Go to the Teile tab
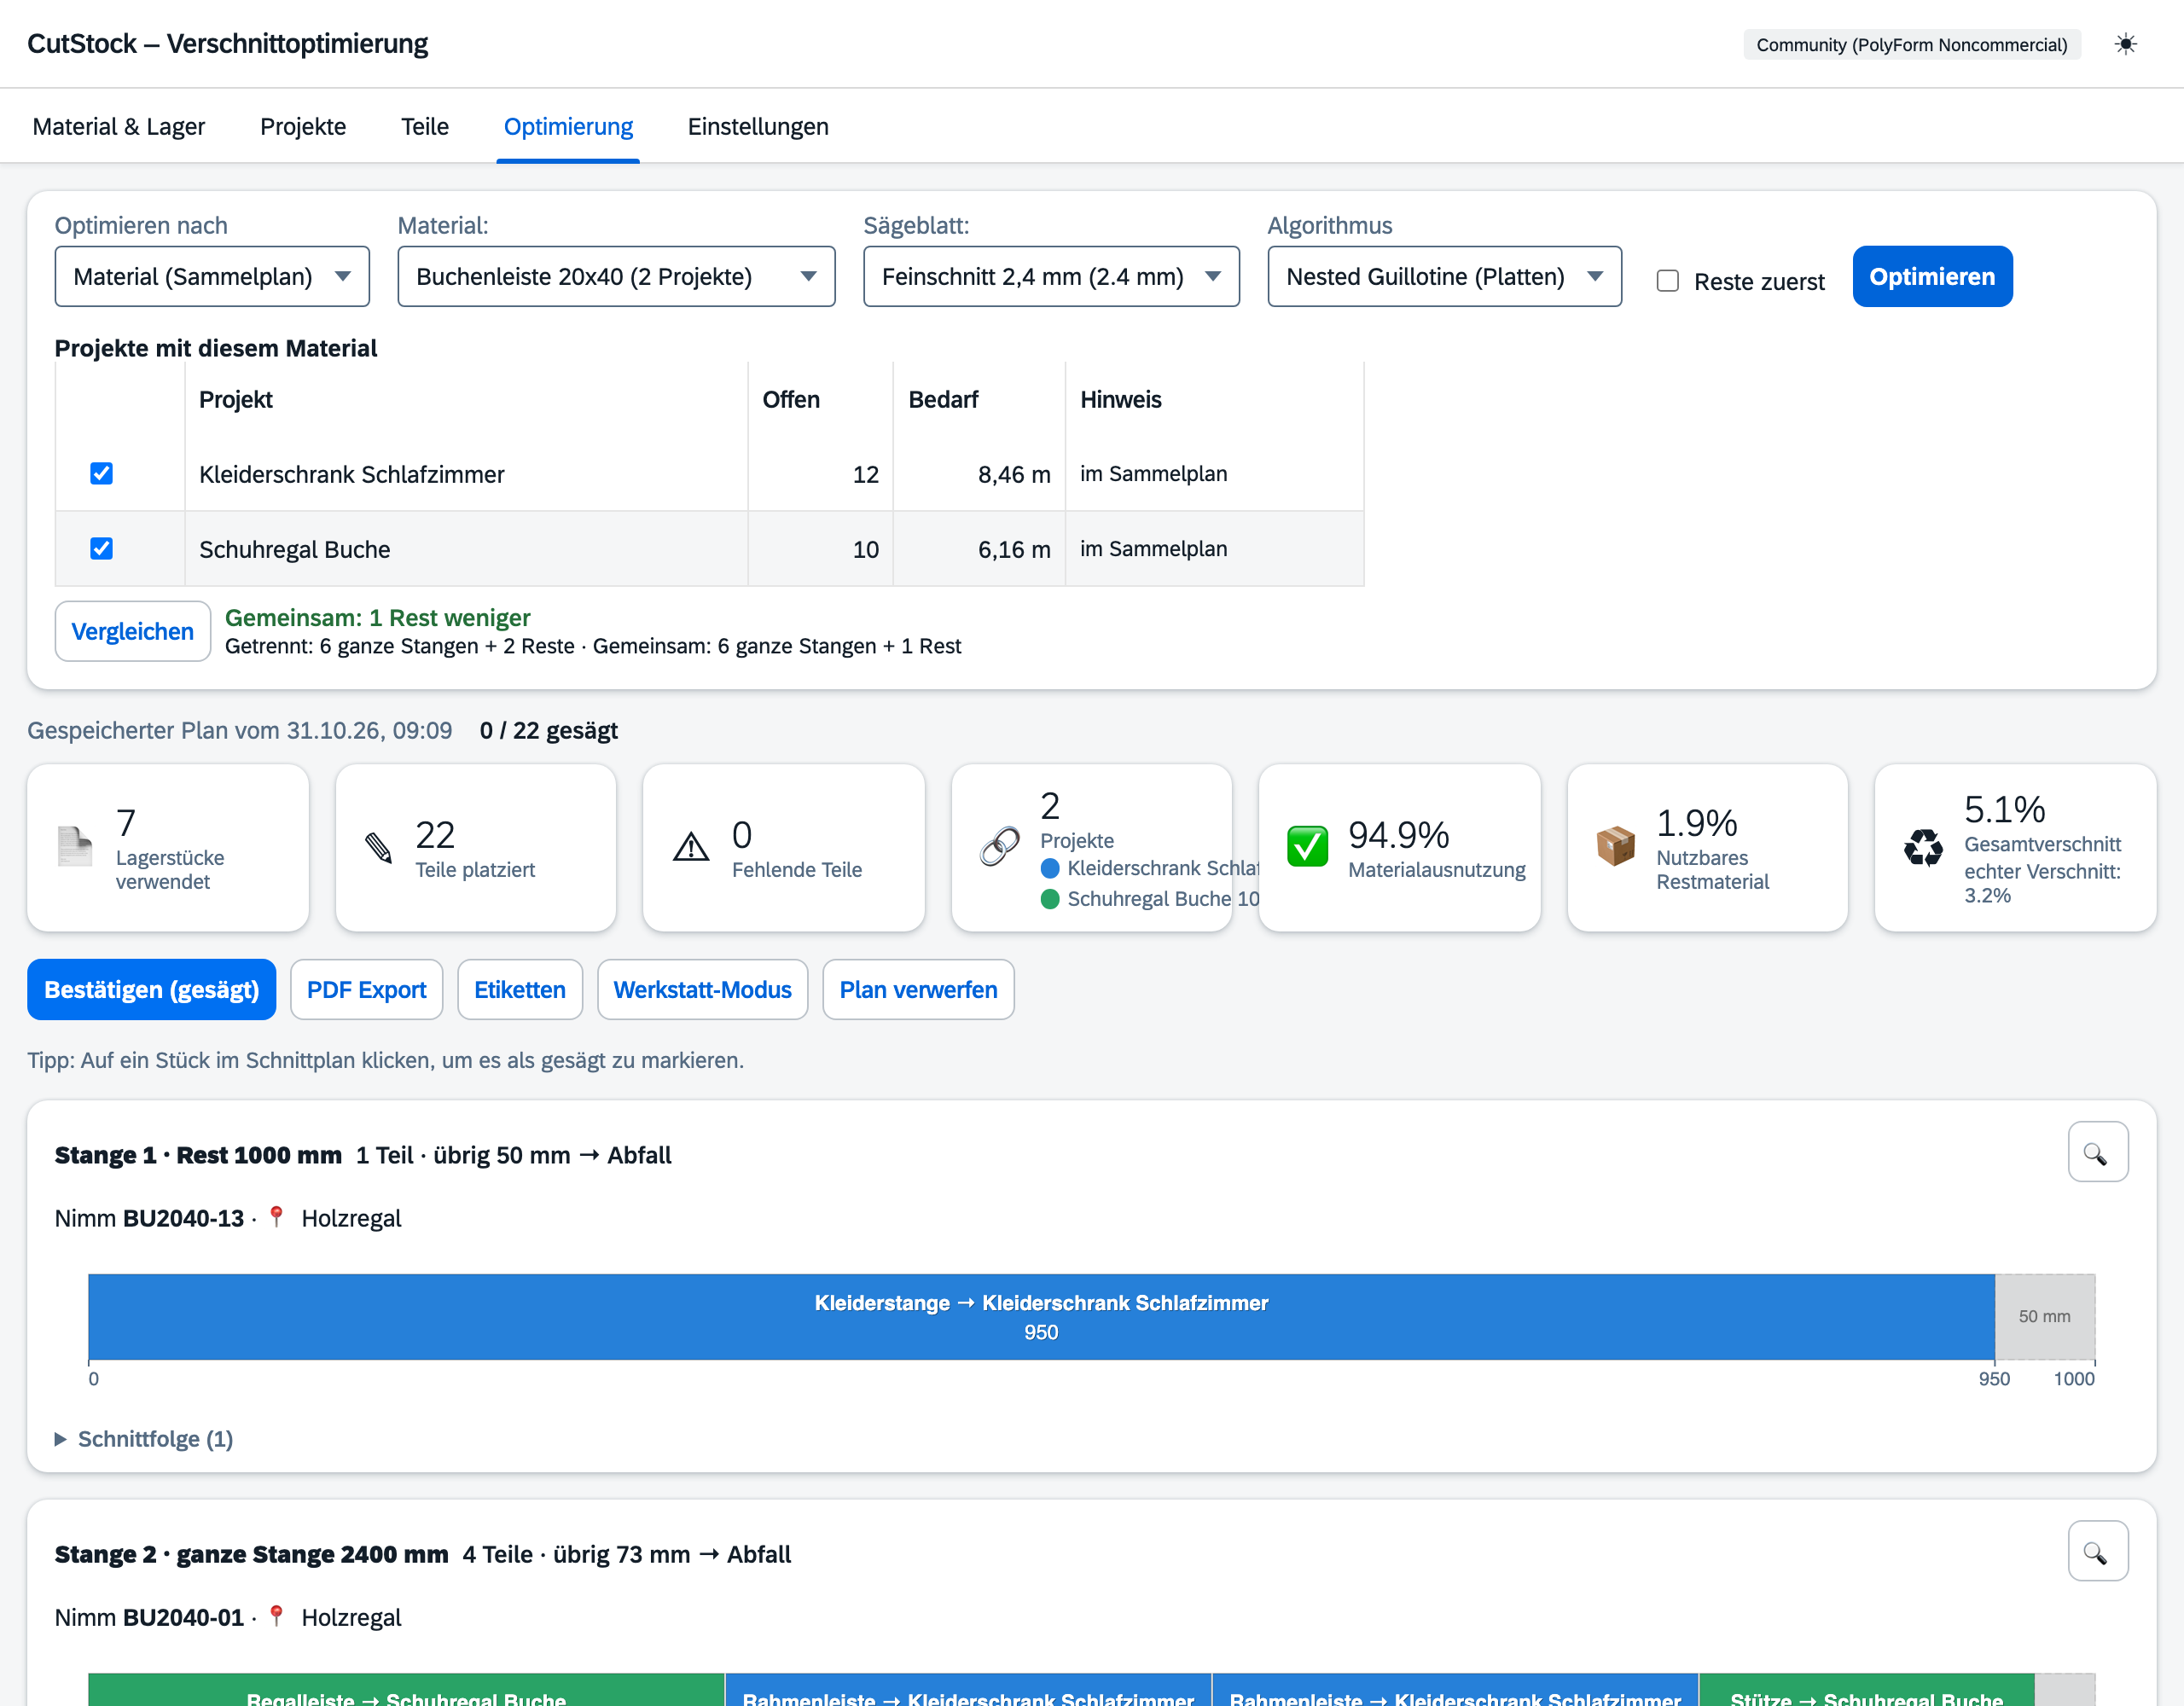2184x1706 pixels. click(x=425, y=126)
